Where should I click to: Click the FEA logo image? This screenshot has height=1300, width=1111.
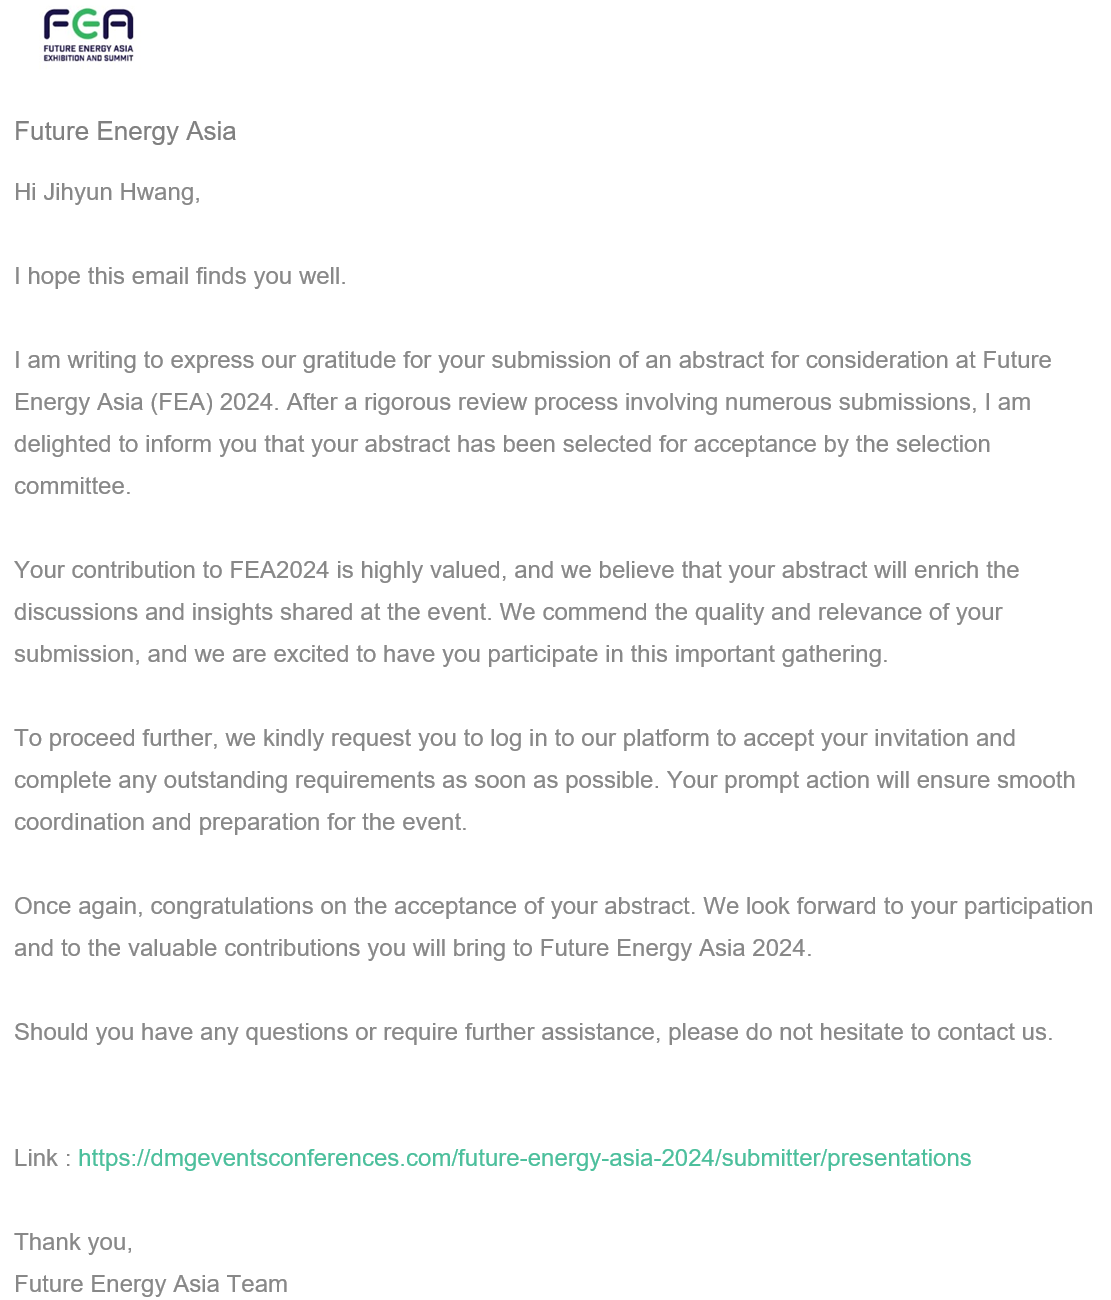coord(88,36)
